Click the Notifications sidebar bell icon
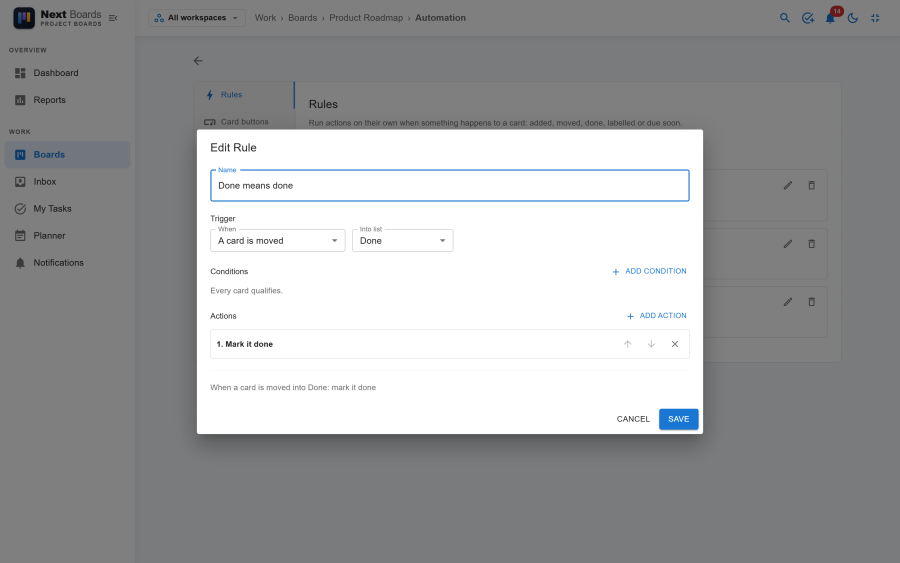Image resolution: width=900 pixels, height=563 pixels. pyautogui.click(x=20, y=263)
